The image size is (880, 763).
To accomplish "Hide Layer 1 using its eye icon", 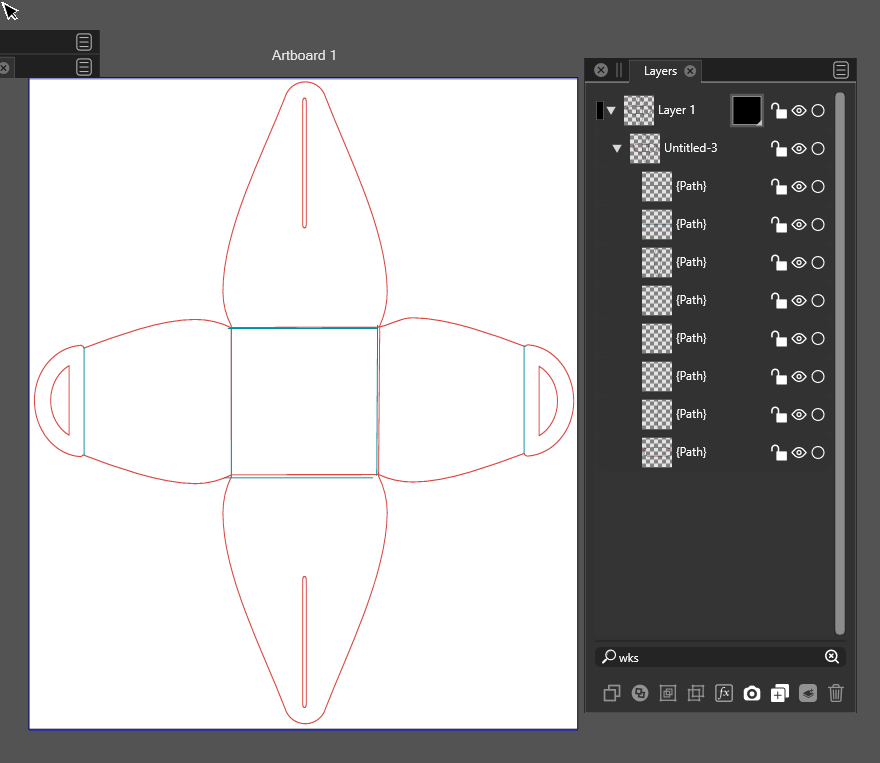I will click(x=799, y=111).
